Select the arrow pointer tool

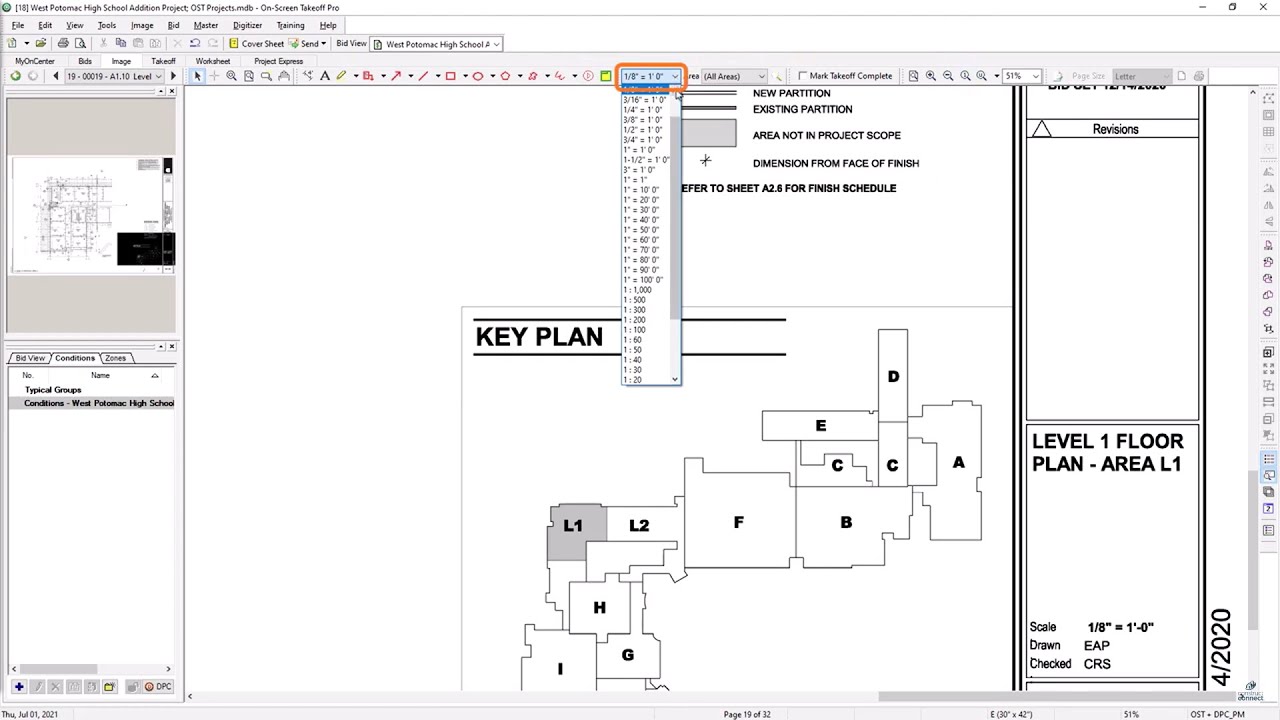pyautogui.click(x=197, y=76)
